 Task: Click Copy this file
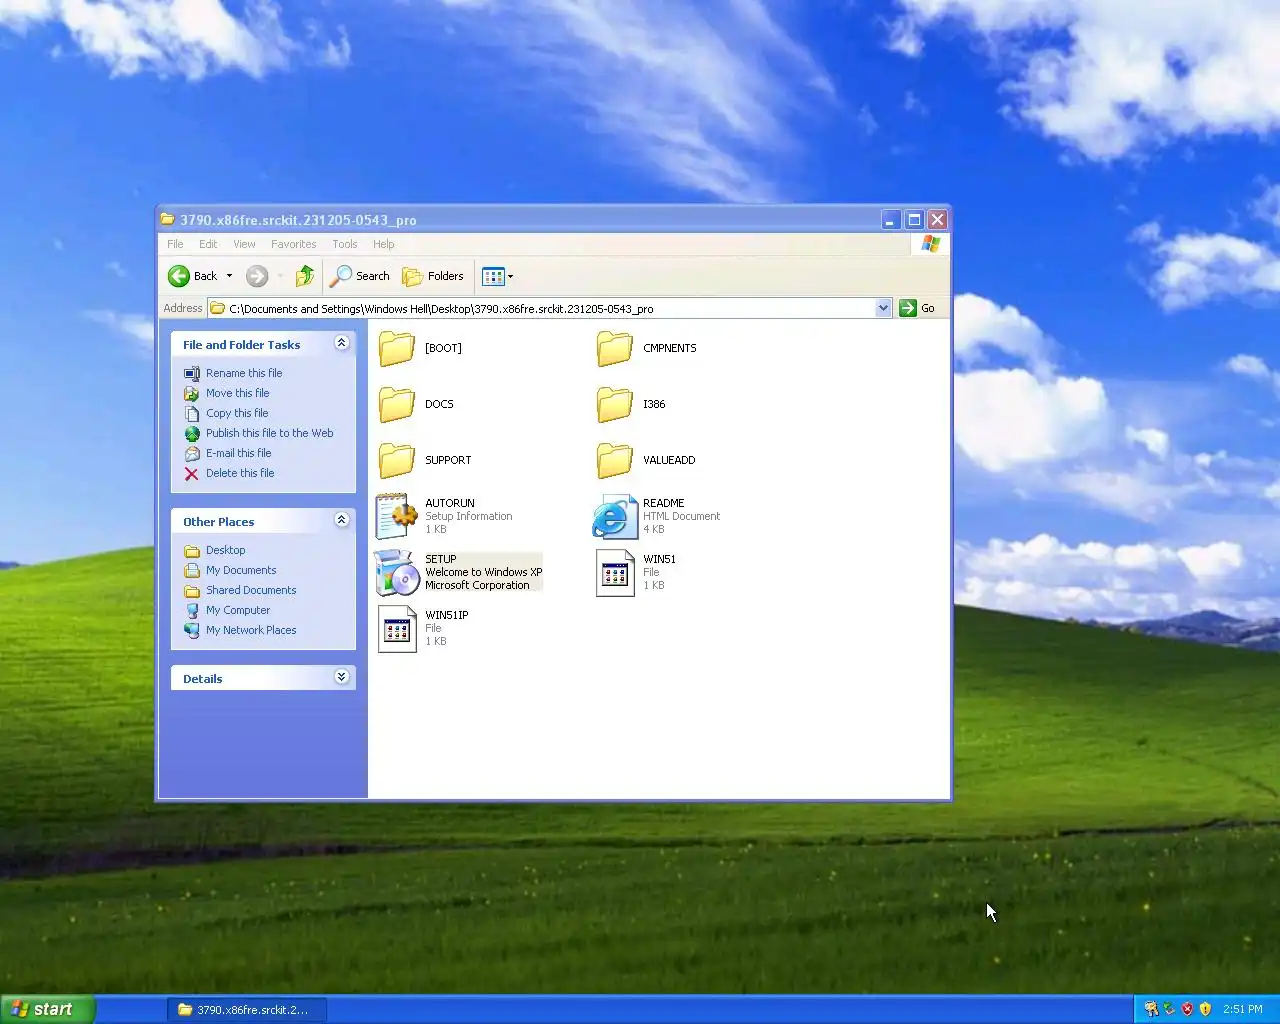coord(237,413)
